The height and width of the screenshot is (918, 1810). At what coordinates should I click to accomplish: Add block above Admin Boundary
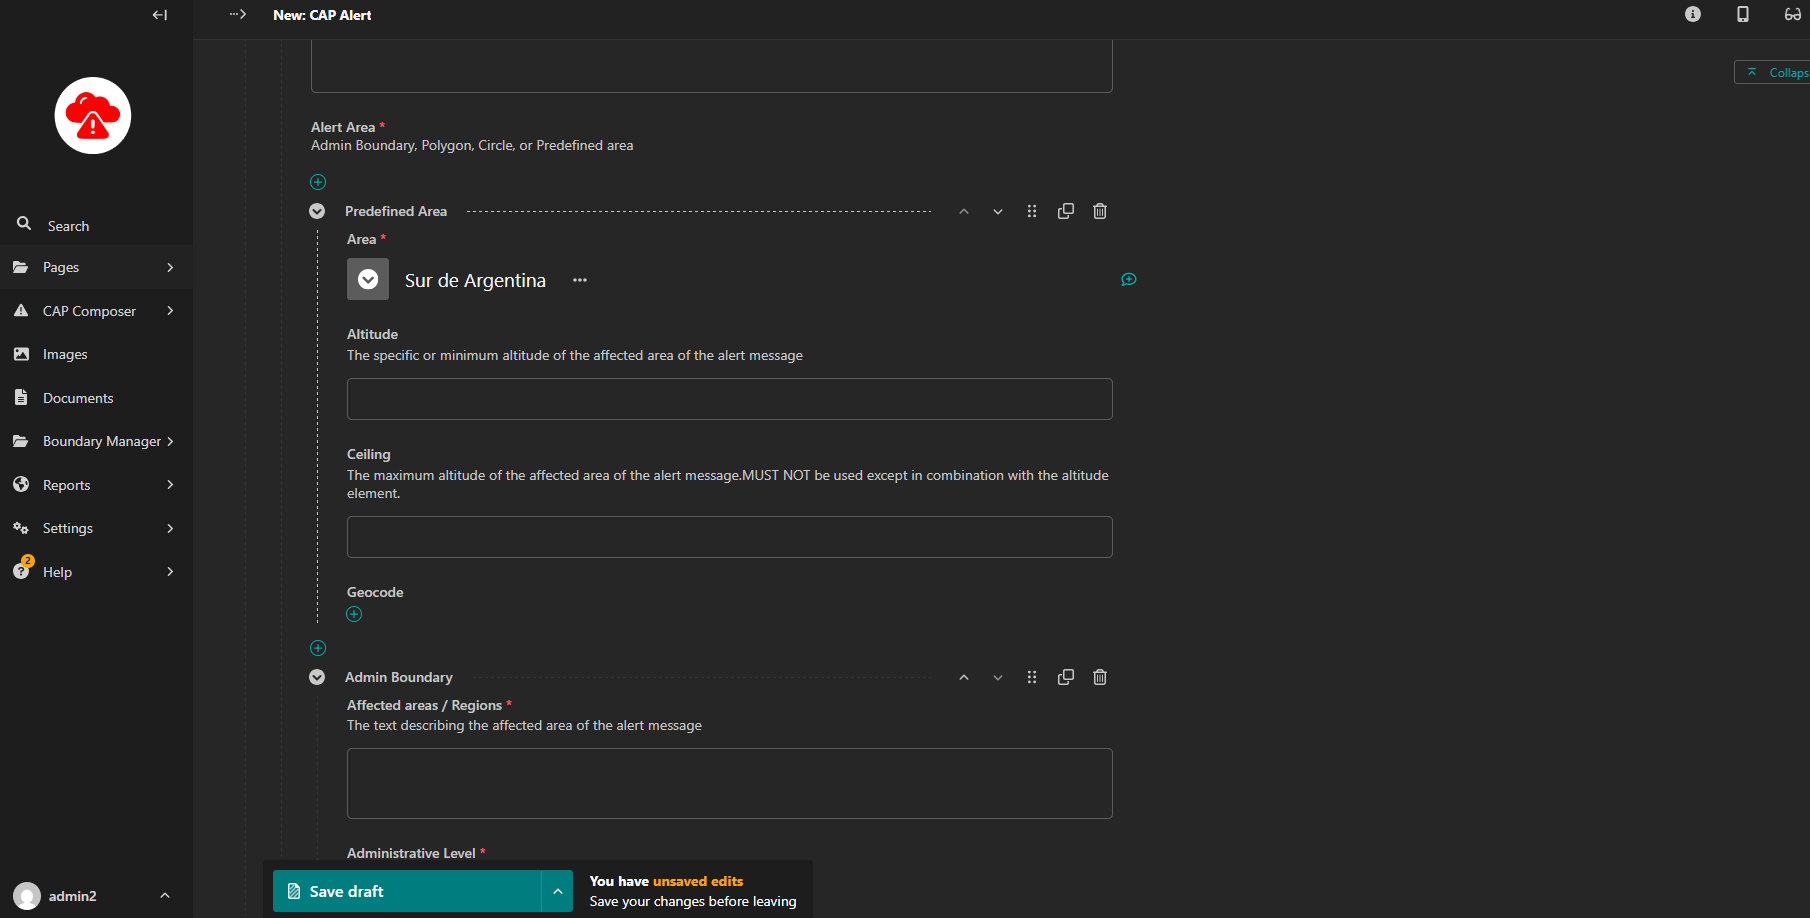[x=318, y=648]
